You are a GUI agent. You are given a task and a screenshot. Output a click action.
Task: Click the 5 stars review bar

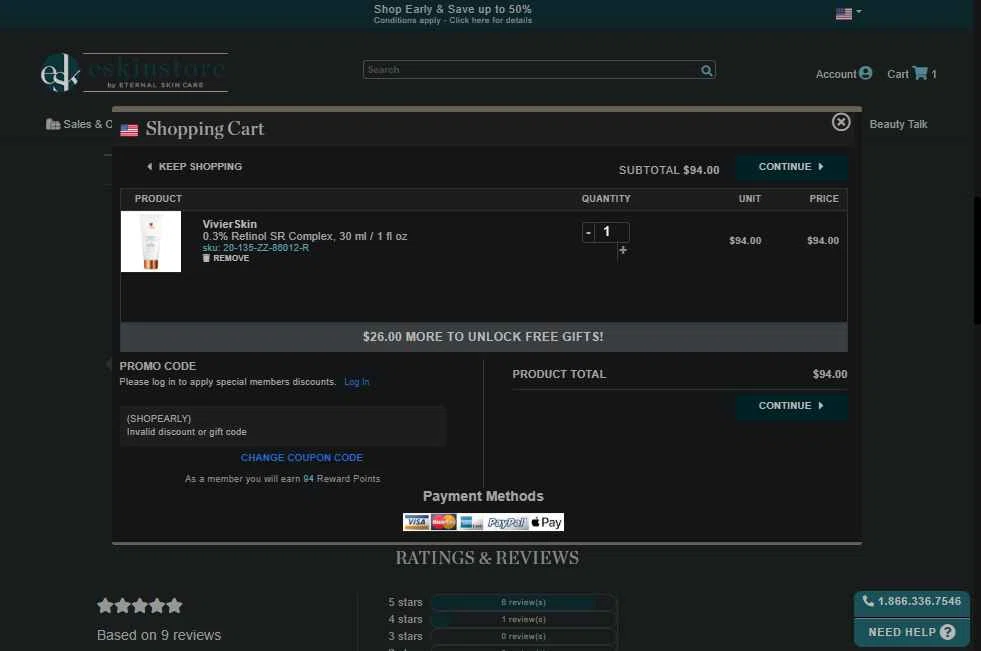pos(523,602)
